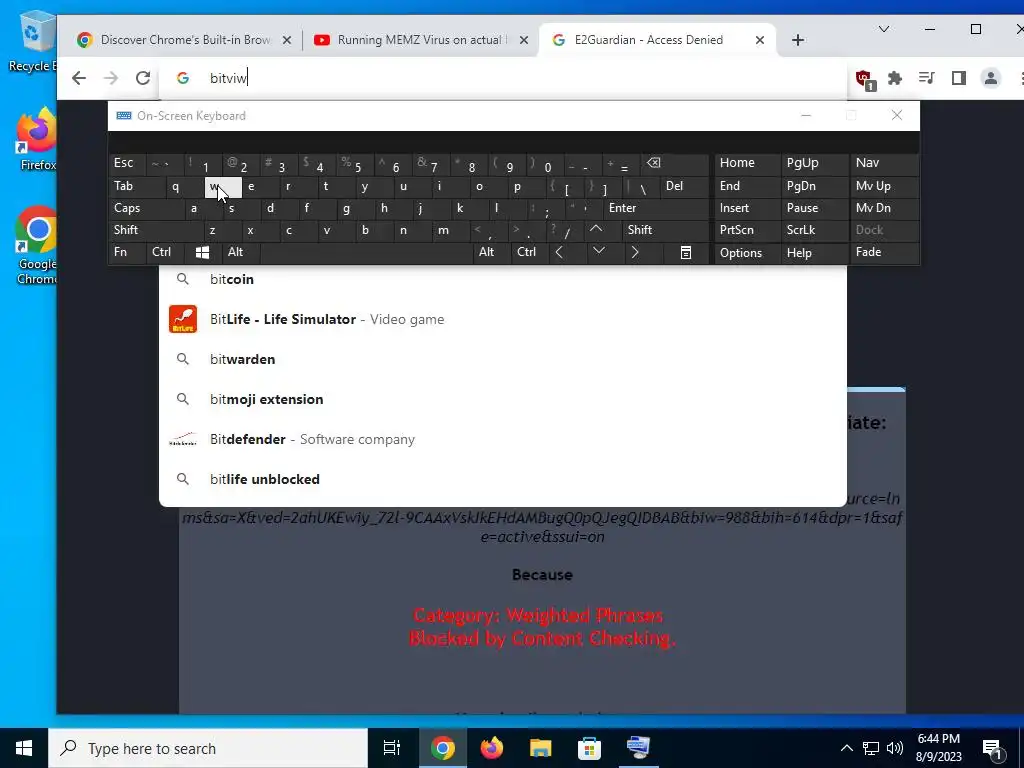
Task: Switch to E2Guardian - Access Denied tab
Action: tap(658, 40)
